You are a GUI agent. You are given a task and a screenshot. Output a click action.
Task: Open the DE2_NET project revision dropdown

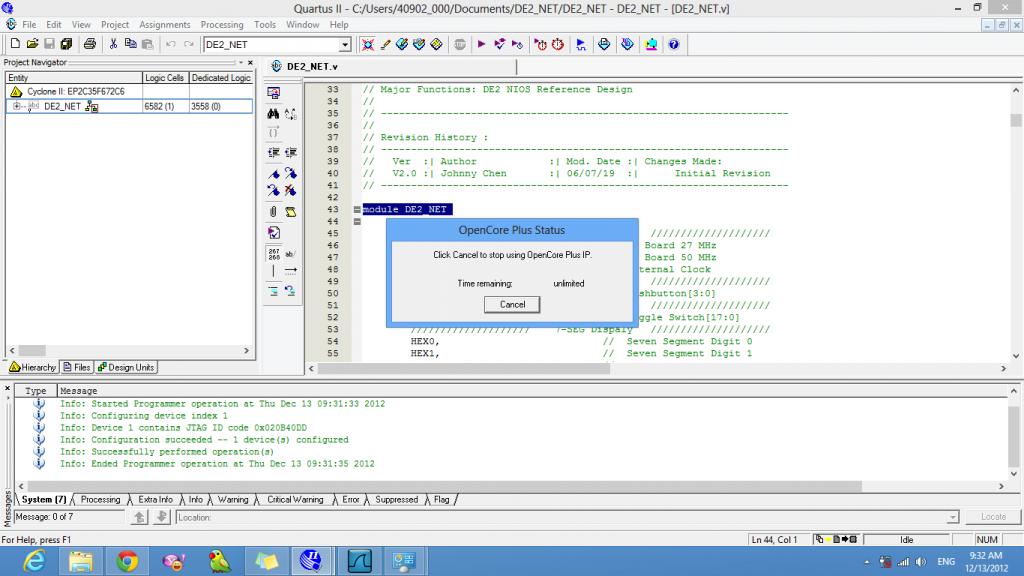(x=345, y=44)
